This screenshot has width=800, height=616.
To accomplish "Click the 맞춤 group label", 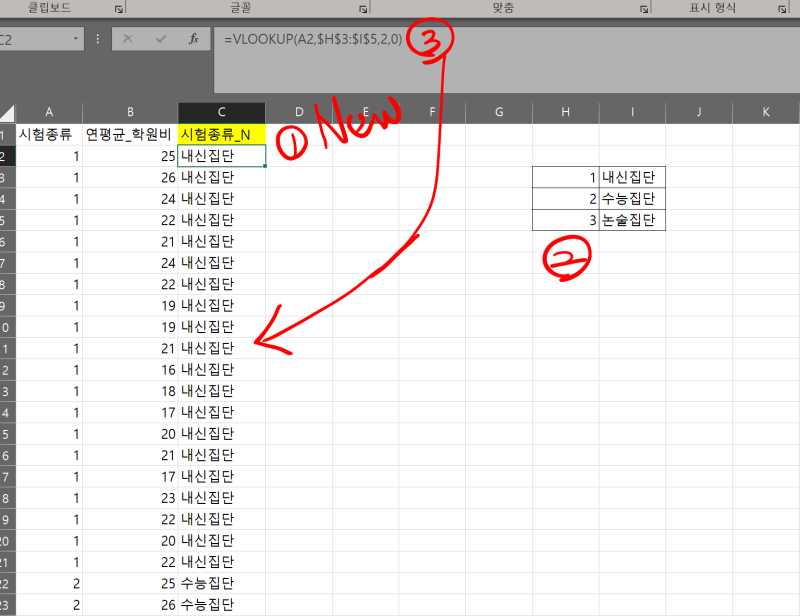I will pos(503,8).
